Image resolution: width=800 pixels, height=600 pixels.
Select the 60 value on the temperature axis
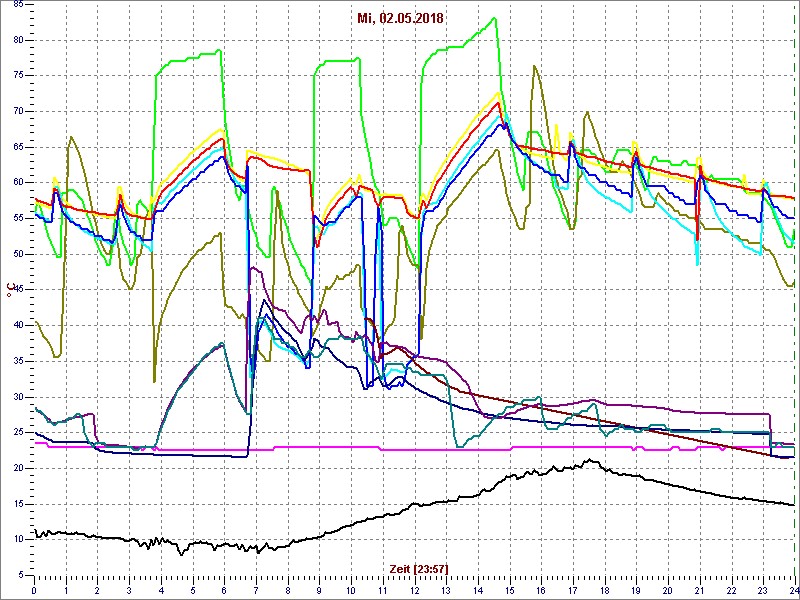tap(17, 183)
